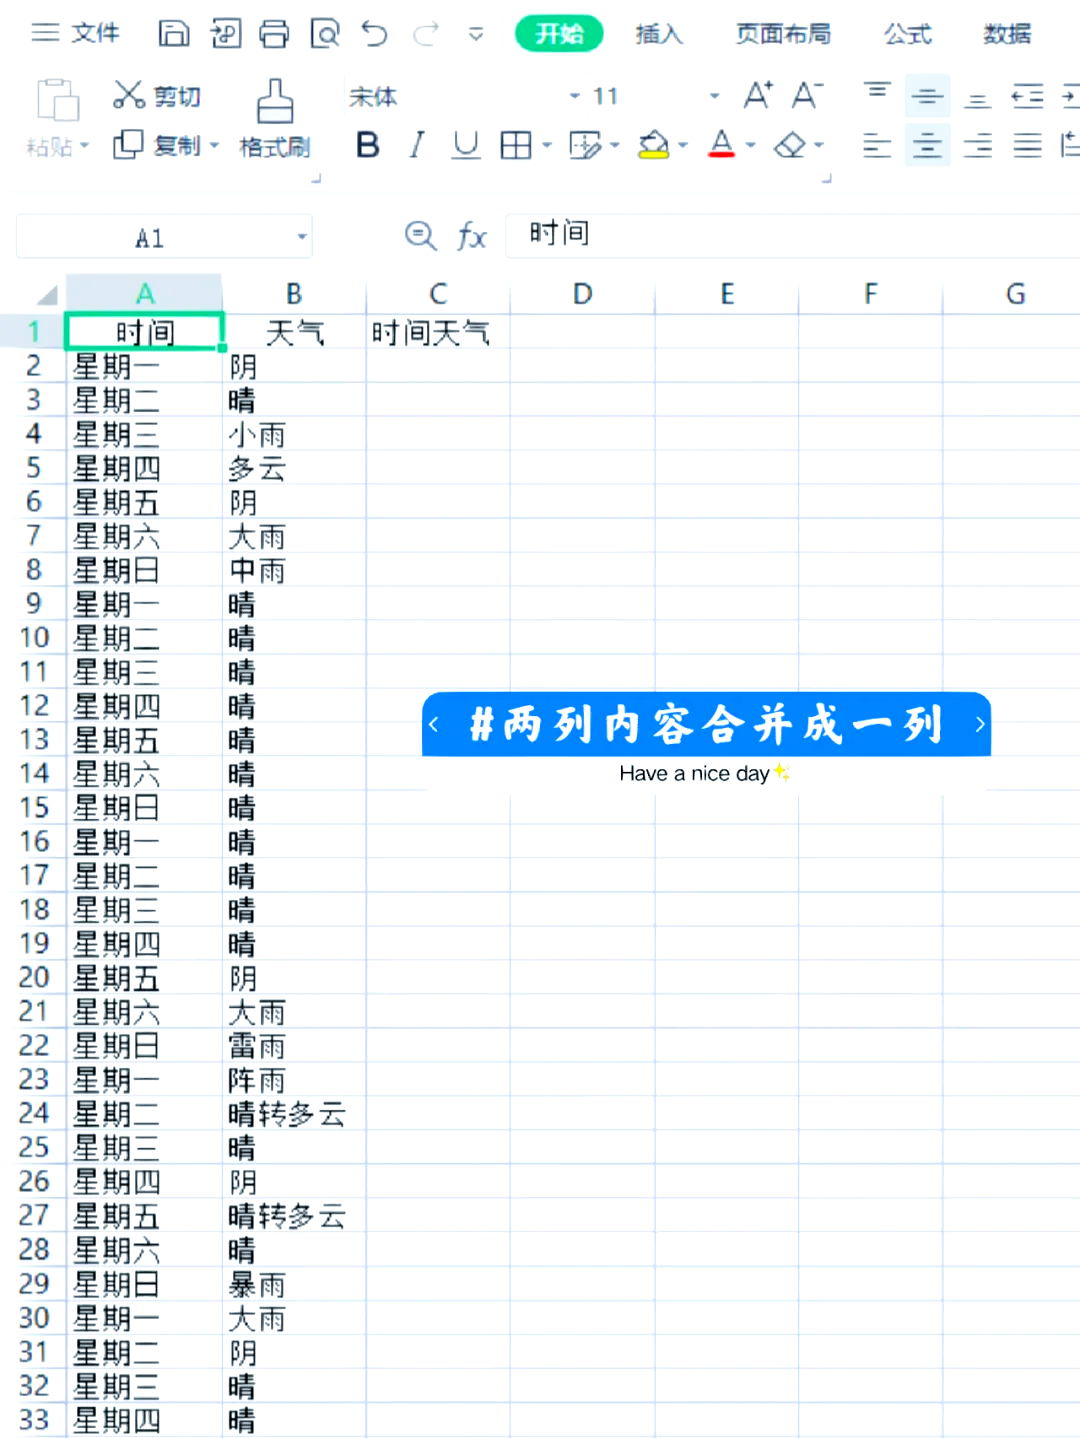Click the Save icon in the top toolbar

point(174,33)
